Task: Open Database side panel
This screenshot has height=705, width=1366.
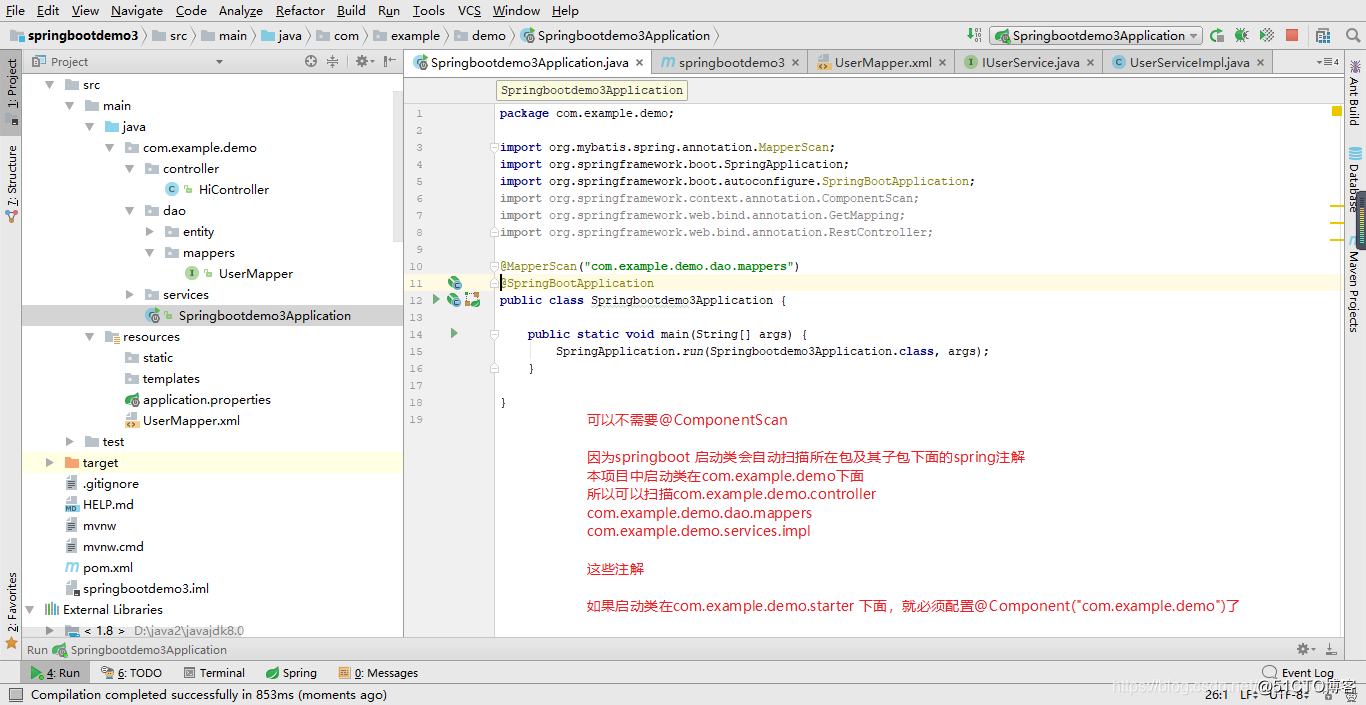Action: [1354, 179]
